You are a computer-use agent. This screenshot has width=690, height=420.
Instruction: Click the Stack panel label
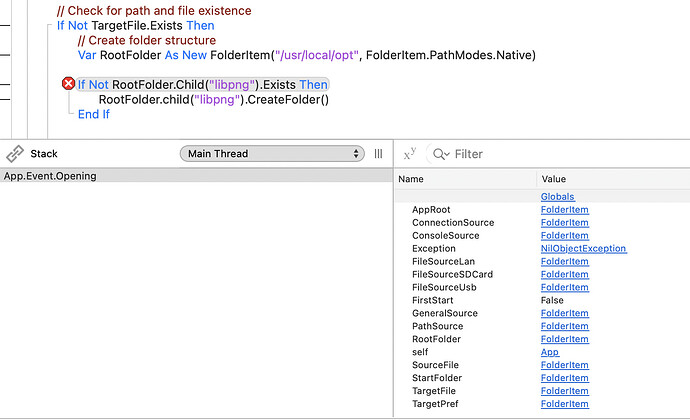click(44, 154)
